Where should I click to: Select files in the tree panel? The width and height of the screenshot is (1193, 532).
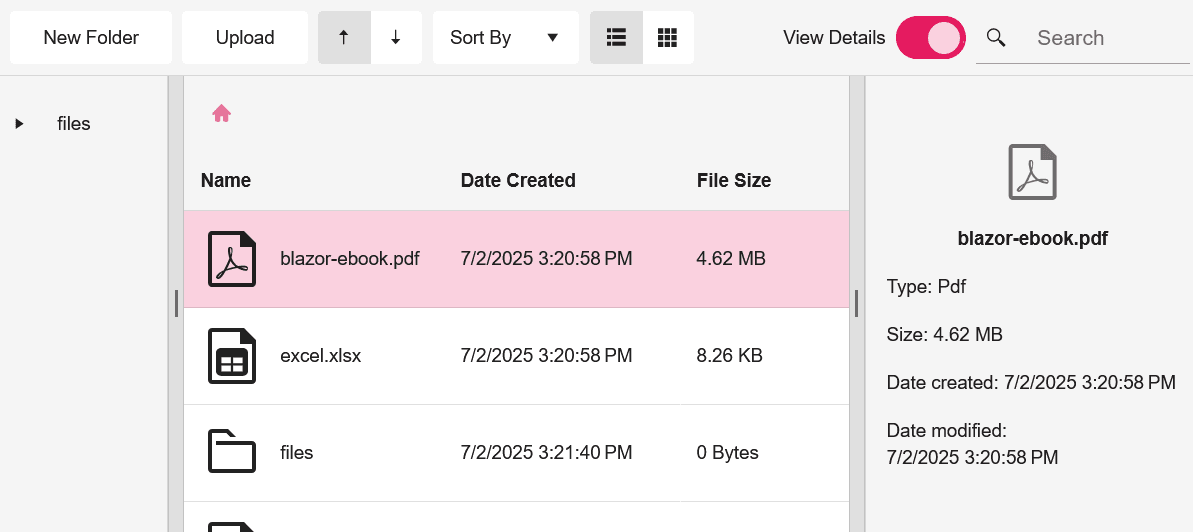74,123
